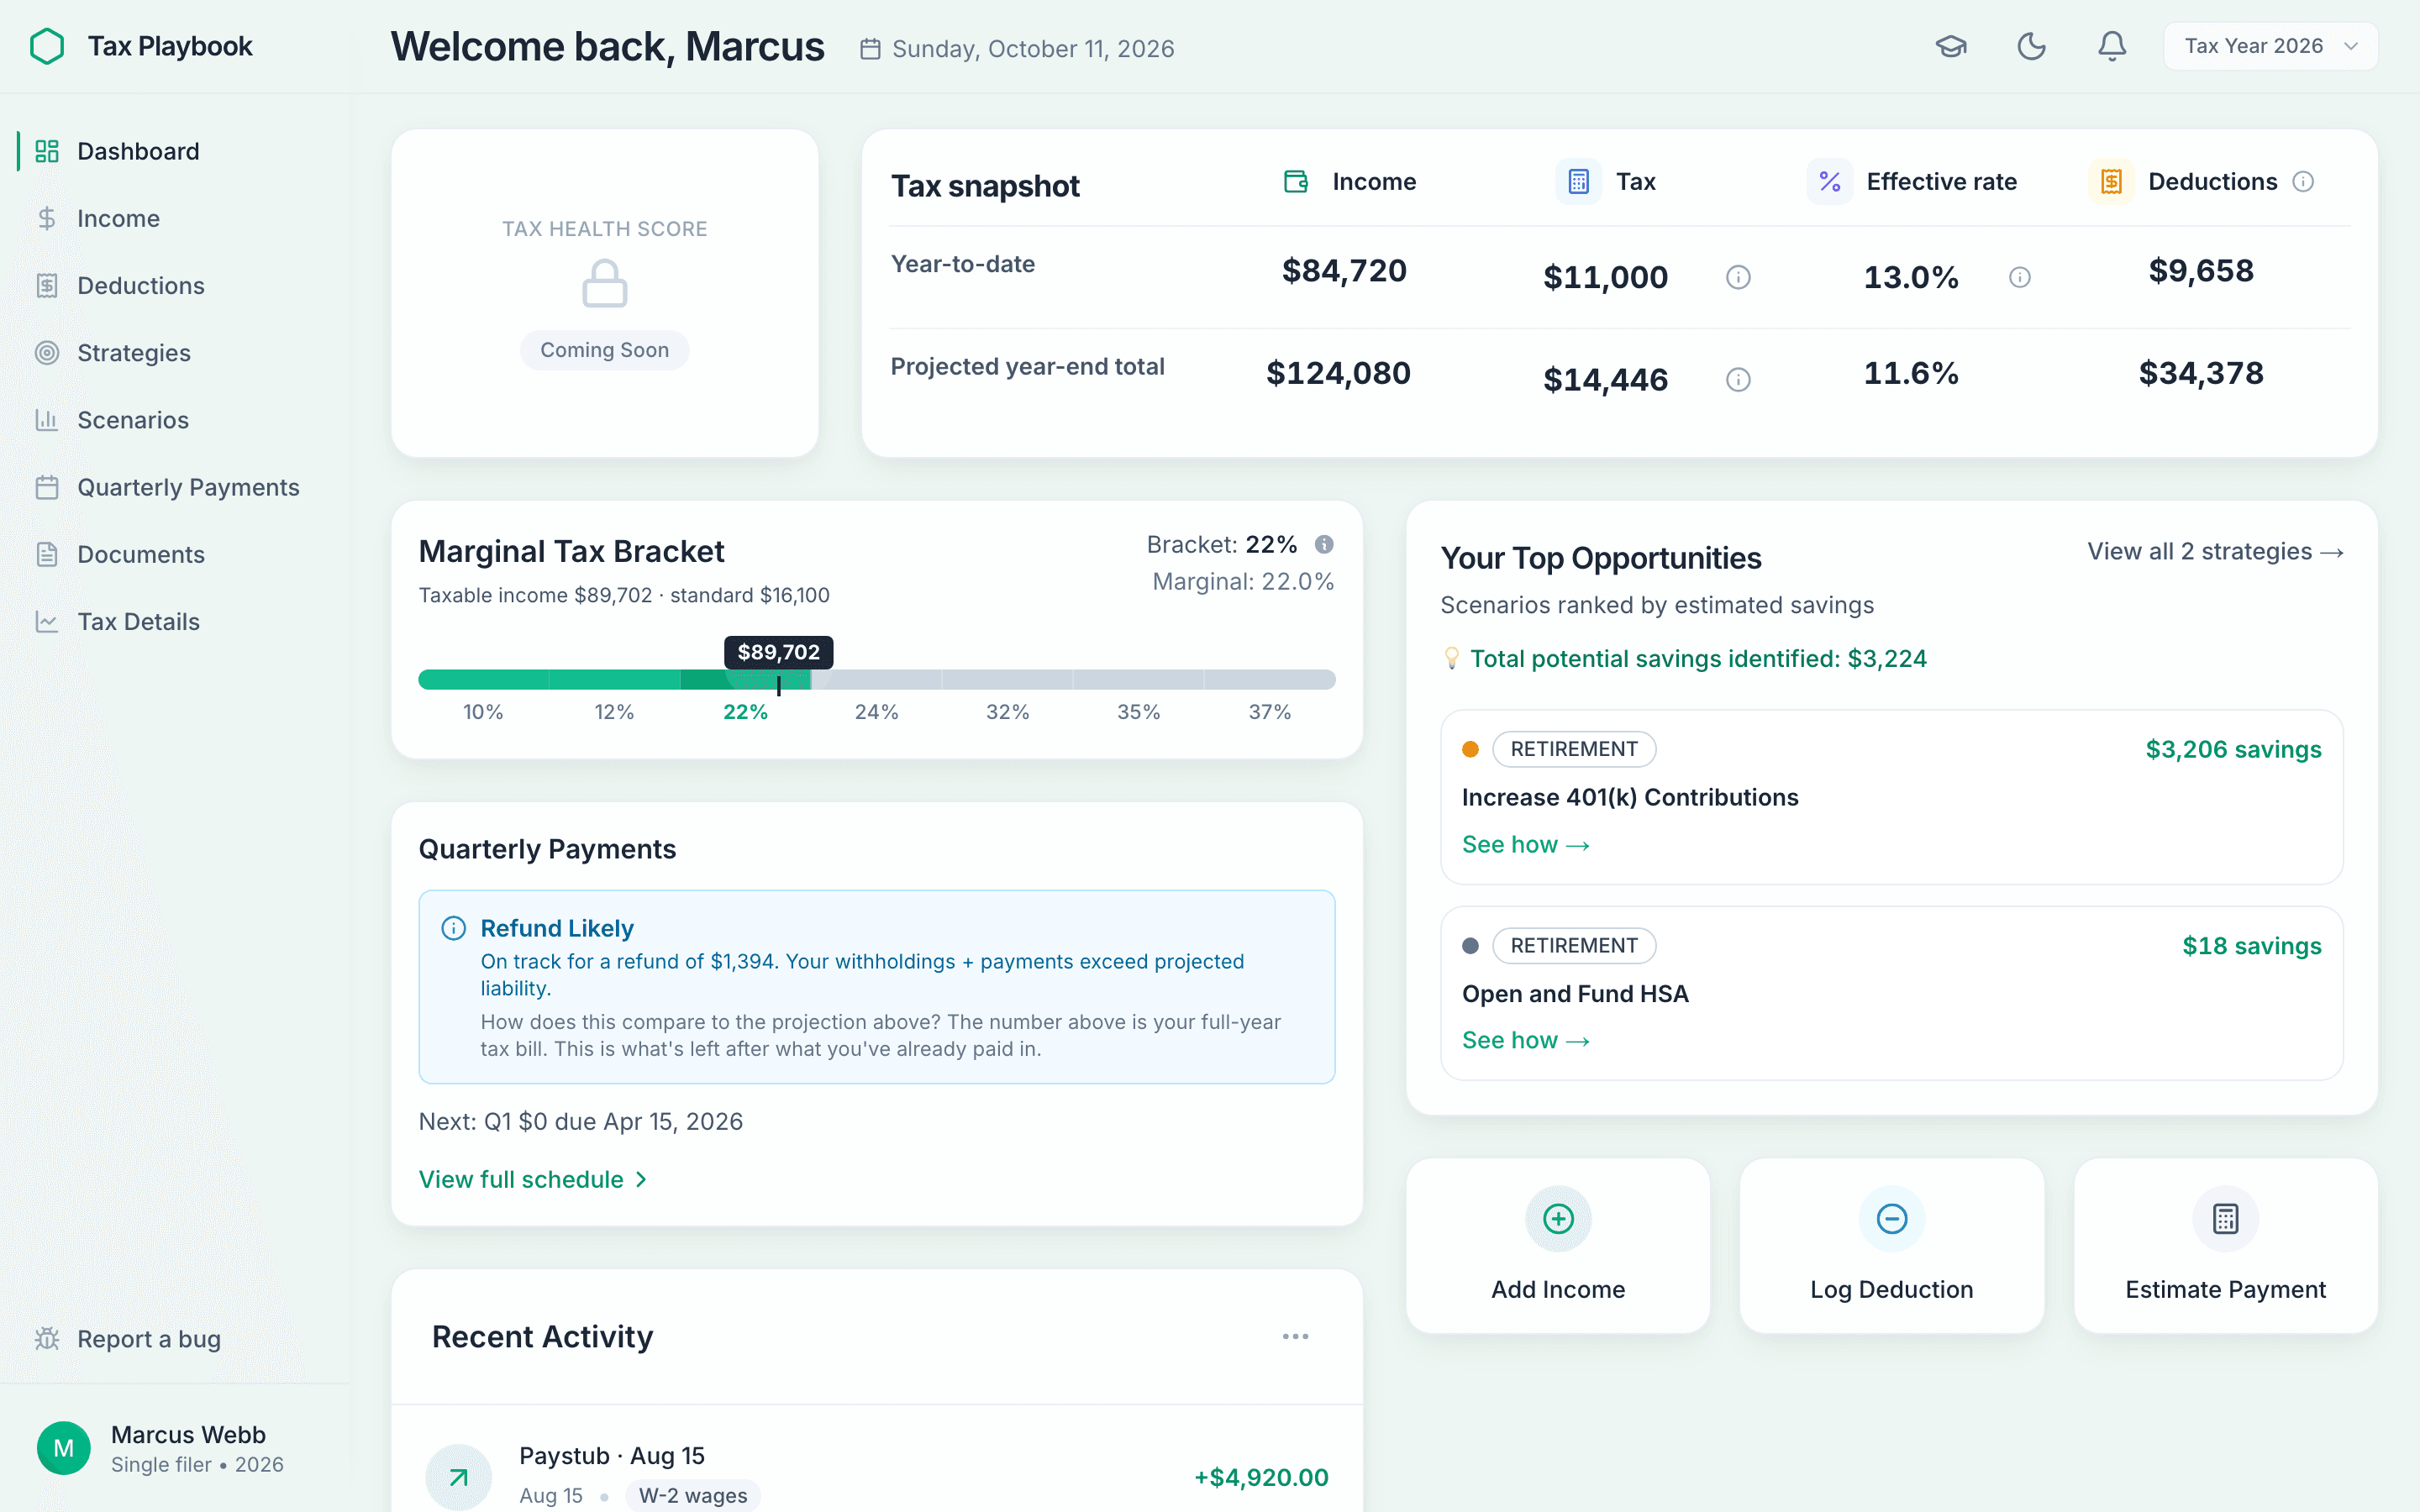Open Tax Details in the sidebar
This screenshot has height=1512, width=2420.
pyautogui.click(x=175, y=621)
